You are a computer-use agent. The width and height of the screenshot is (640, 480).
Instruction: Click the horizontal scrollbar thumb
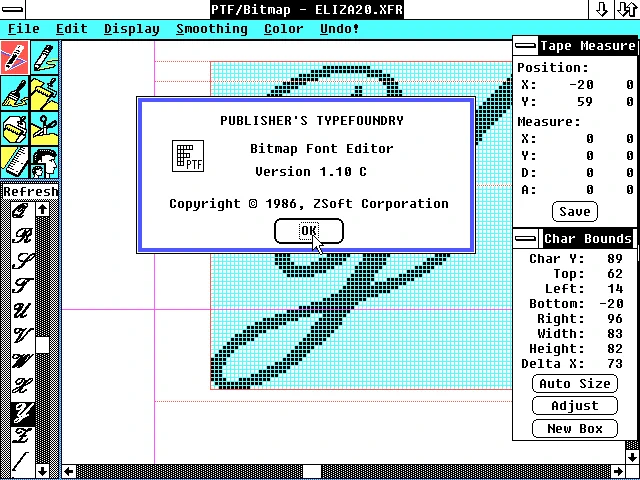pos(312,471)
